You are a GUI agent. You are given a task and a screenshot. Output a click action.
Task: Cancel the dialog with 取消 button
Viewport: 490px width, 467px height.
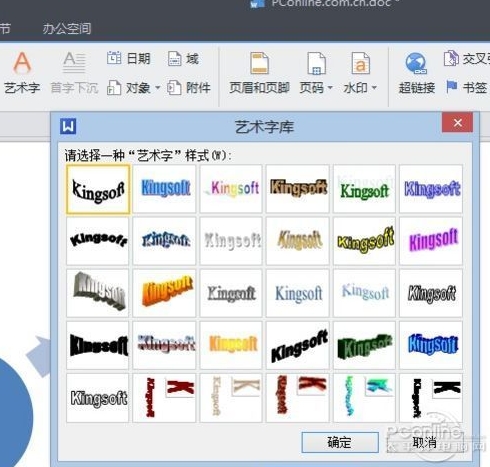[425, 442]
